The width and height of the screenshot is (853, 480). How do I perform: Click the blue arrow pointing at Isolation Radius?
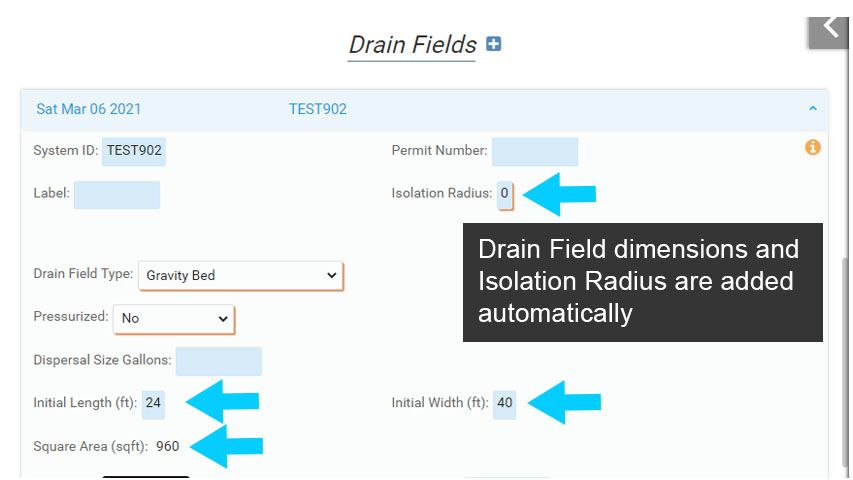559,193
